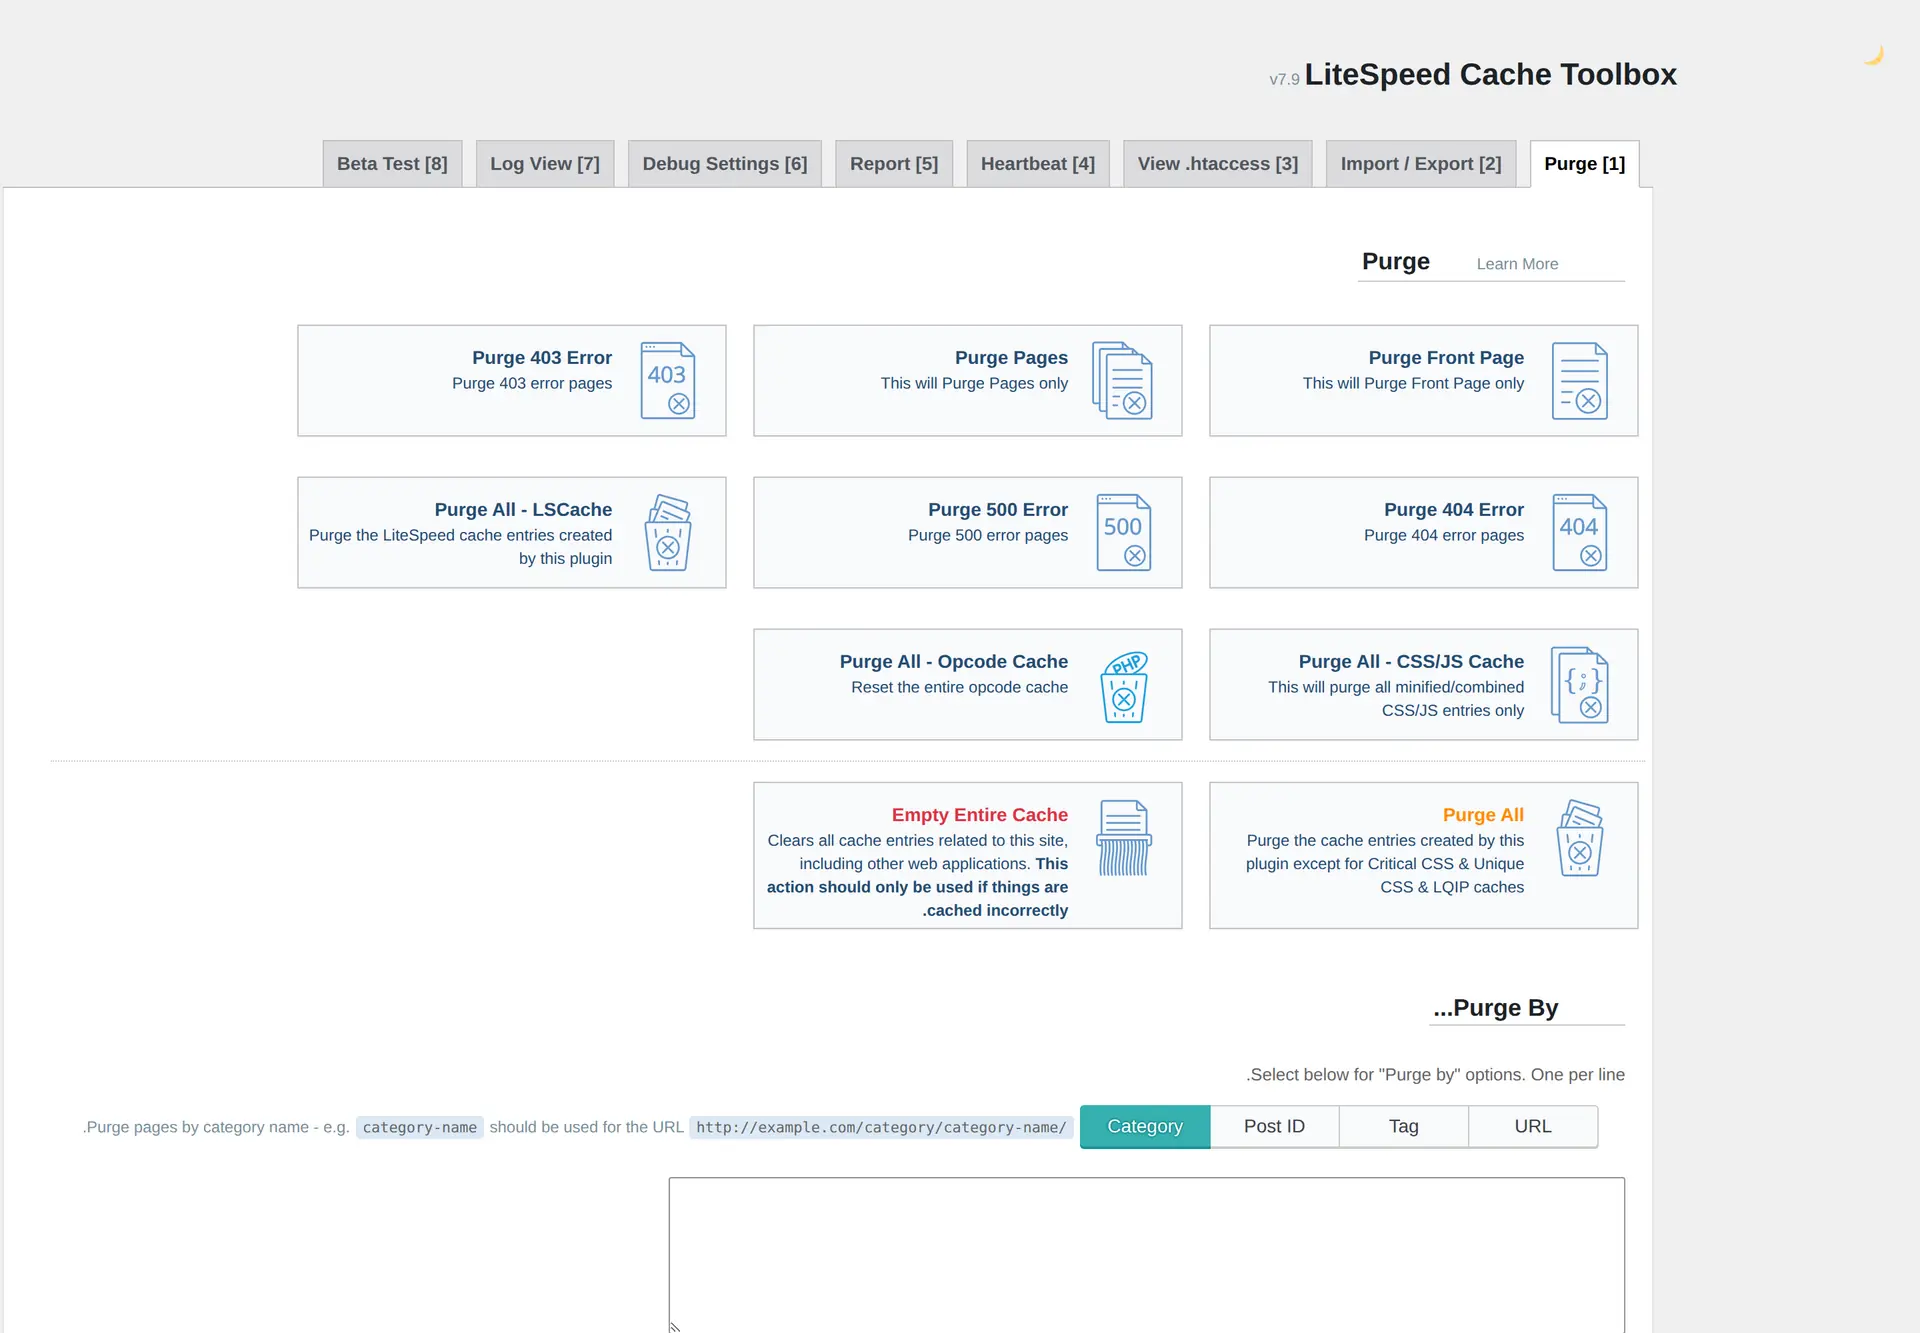Select the Post ID purge-by option

pos(1274,1127)
